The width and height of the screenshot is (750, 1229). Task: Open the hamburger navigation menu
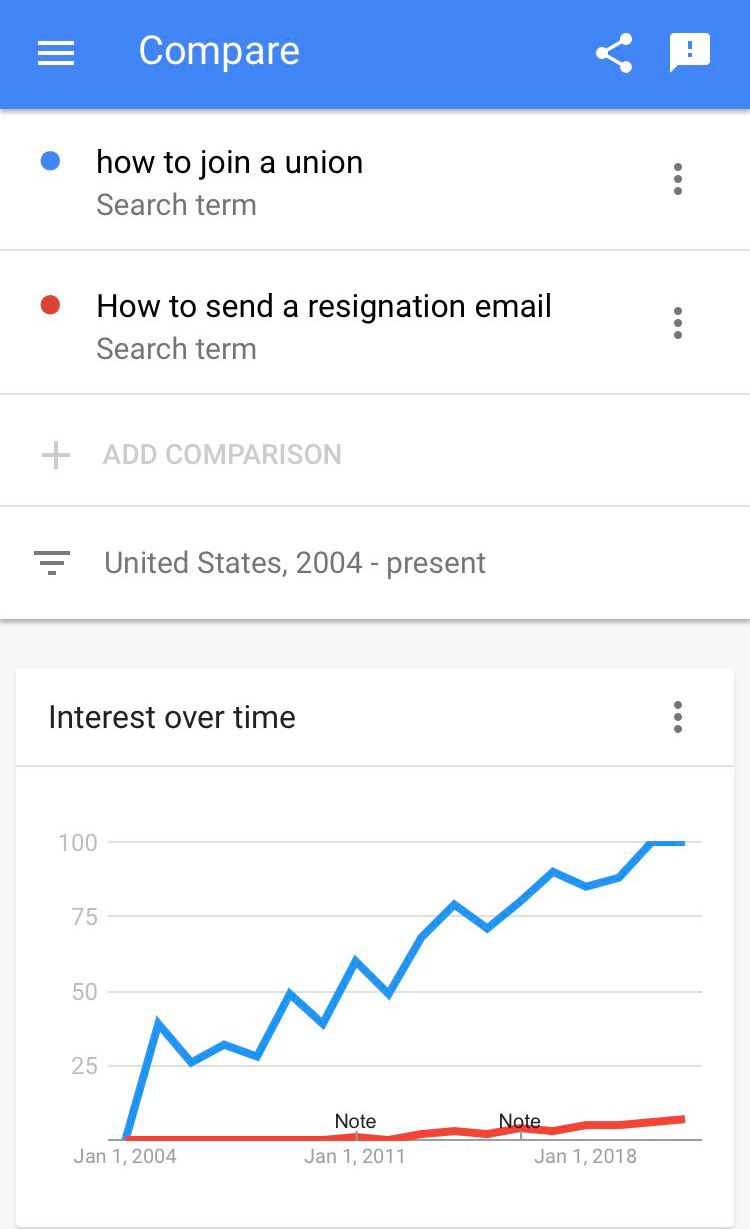(56, 53)
